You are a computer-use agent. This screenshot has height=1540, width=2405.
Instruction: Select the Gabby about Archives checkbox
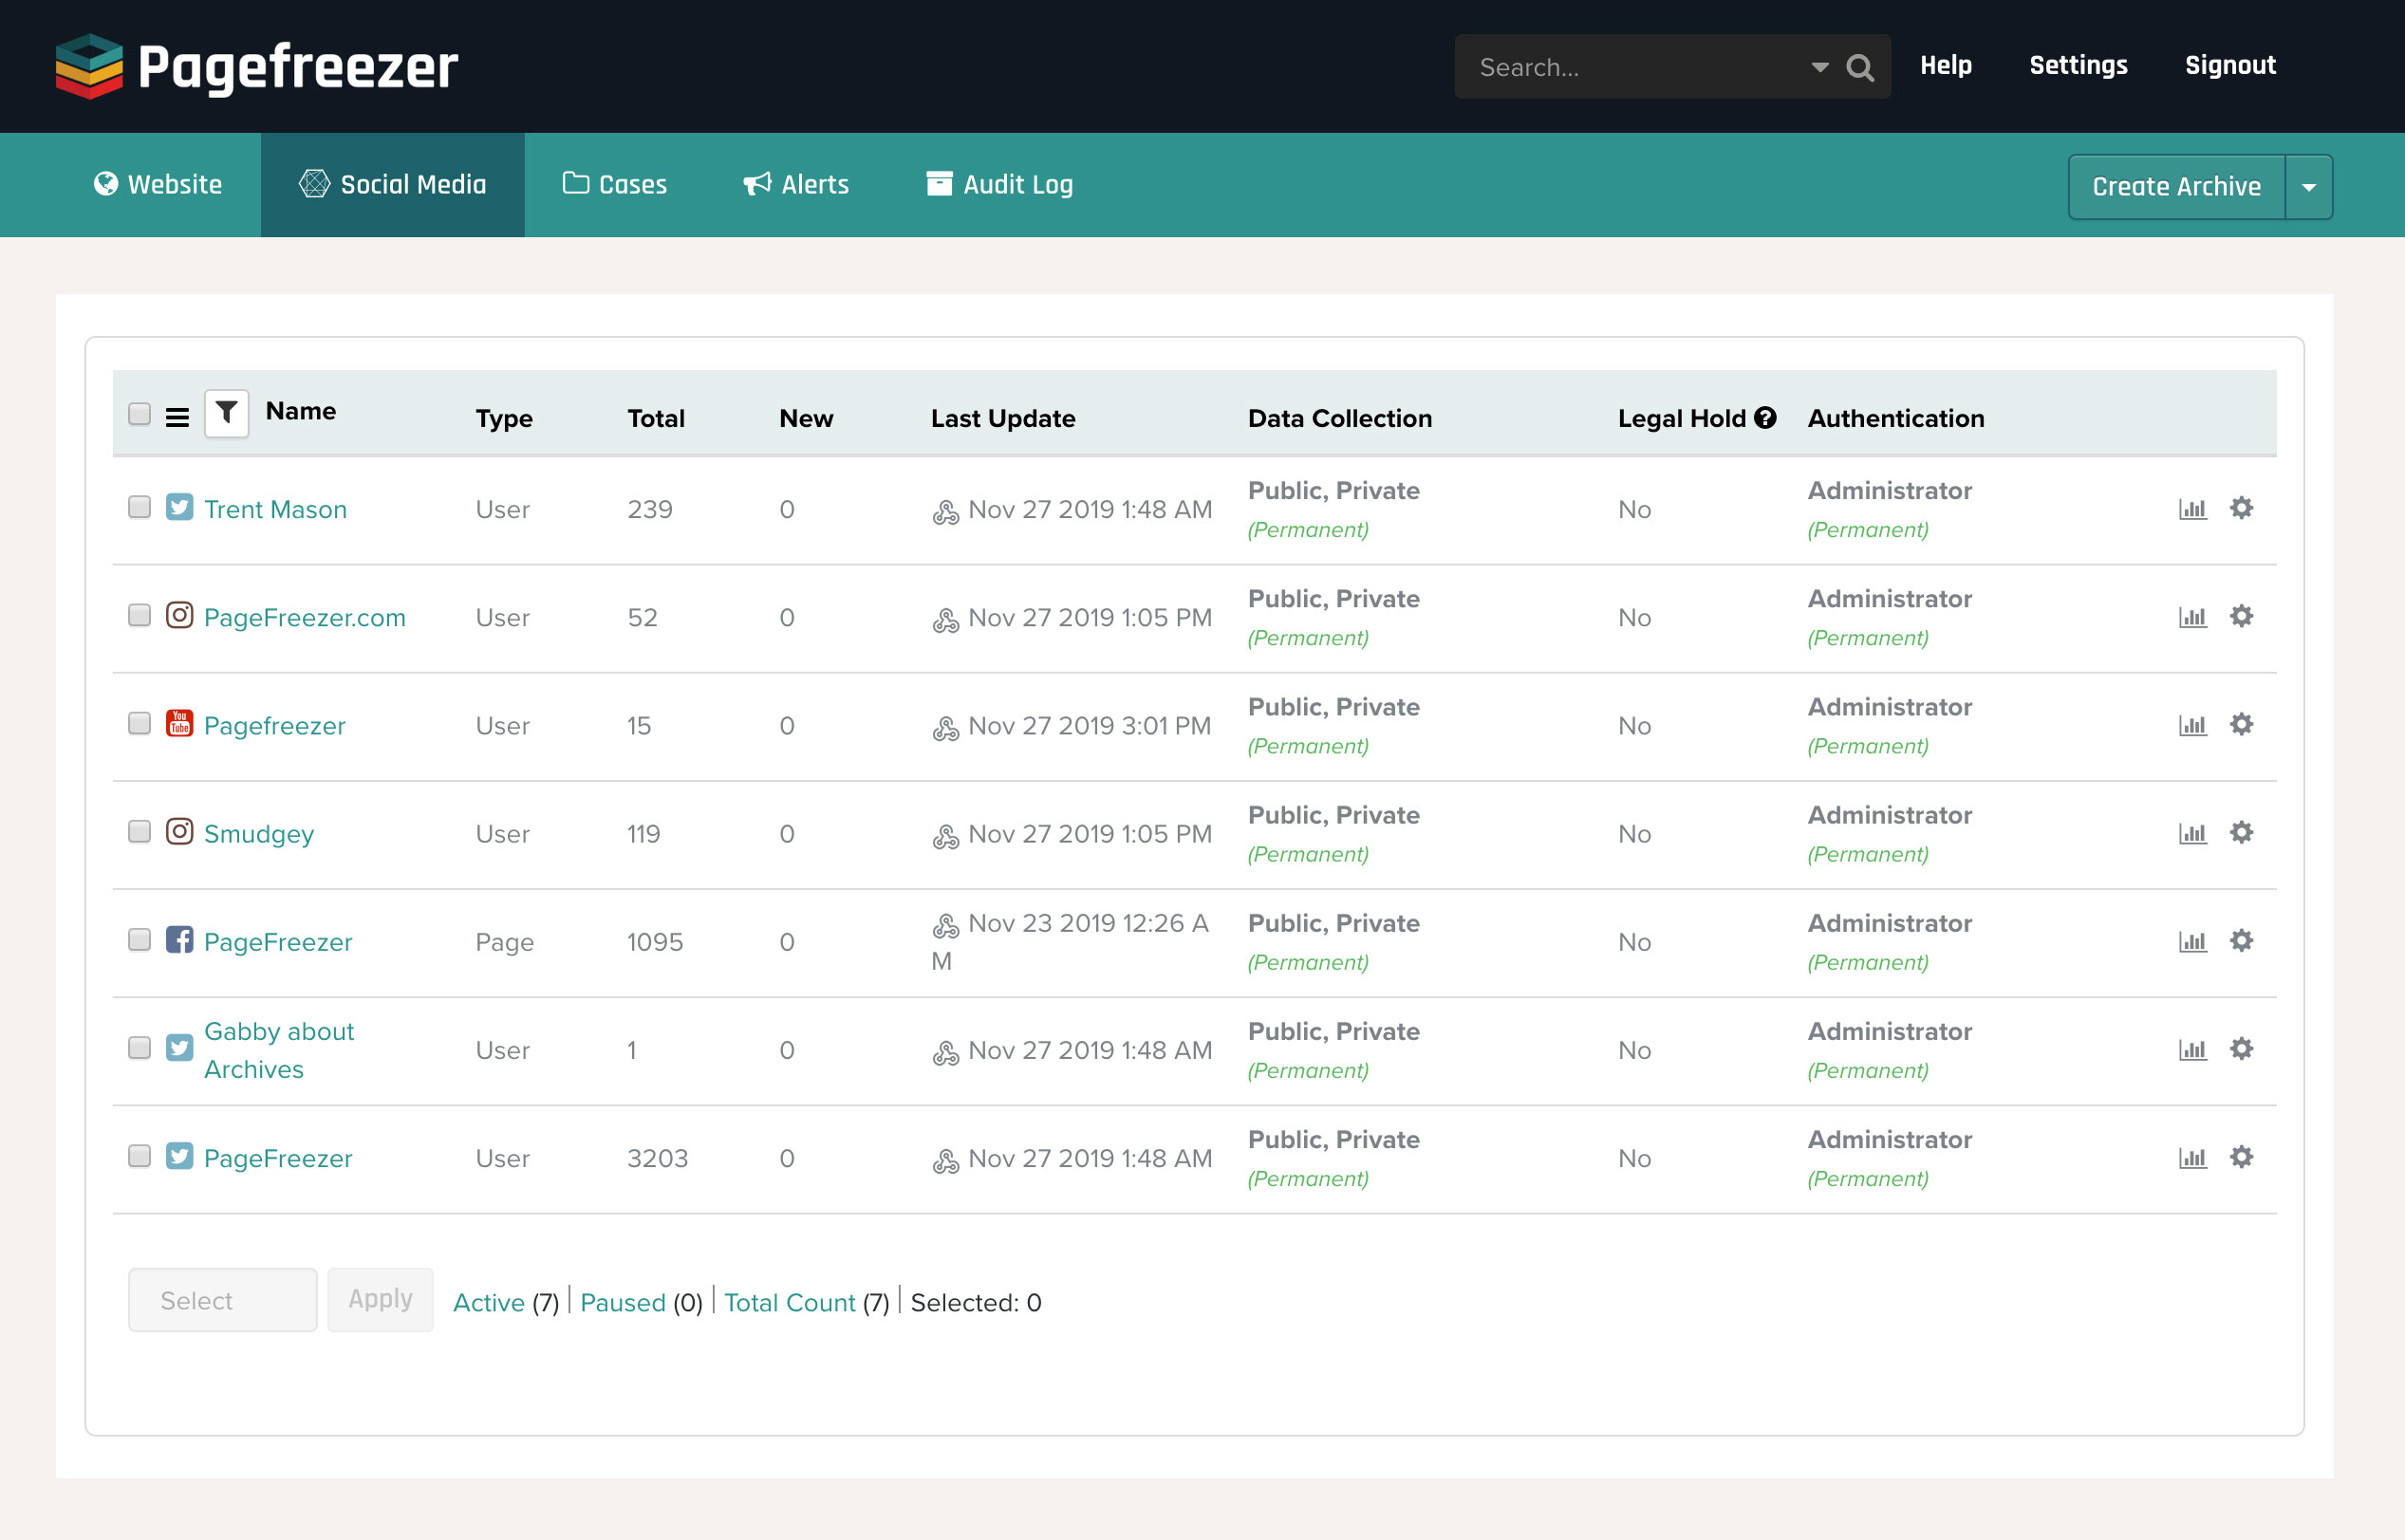point(140,1047)
